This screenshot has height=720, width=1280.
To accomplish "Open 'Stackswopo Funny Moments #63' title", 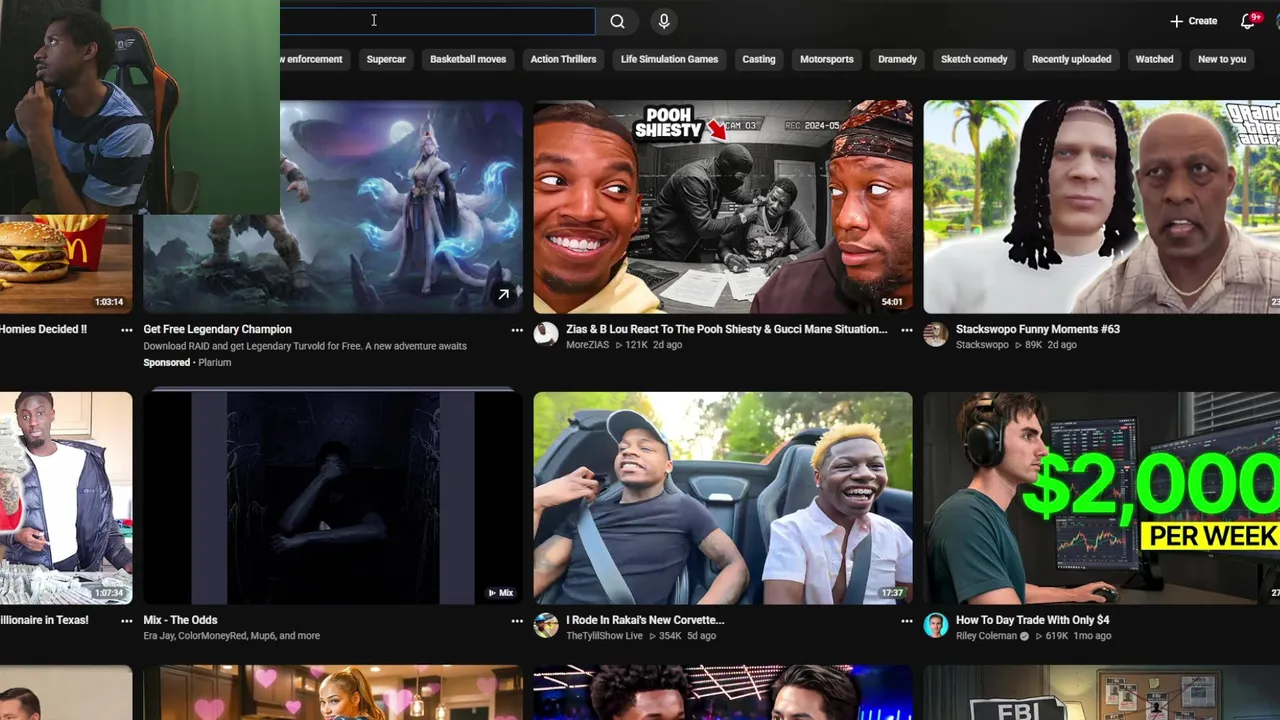I will tap(1038, 329).
